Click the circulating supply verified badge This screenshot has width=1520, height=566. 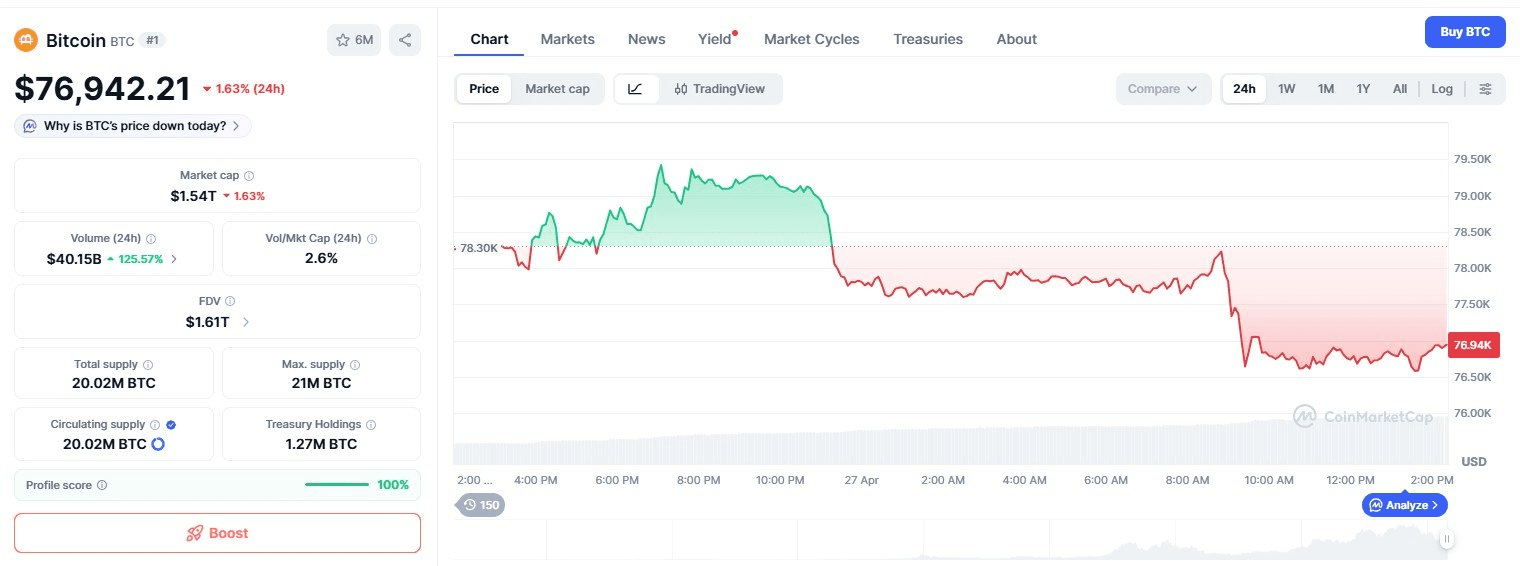(x=170, y=425)
